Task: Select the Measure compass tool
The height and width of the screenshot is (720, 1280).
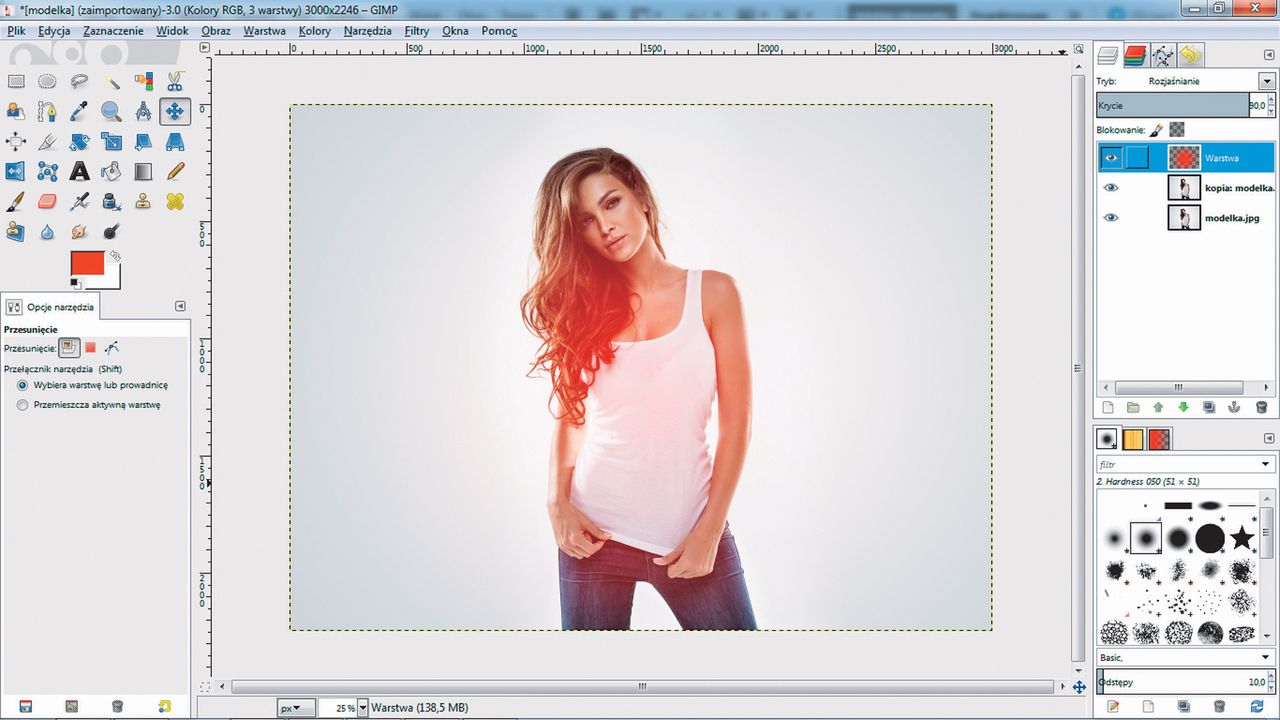Action: point(143,112)
